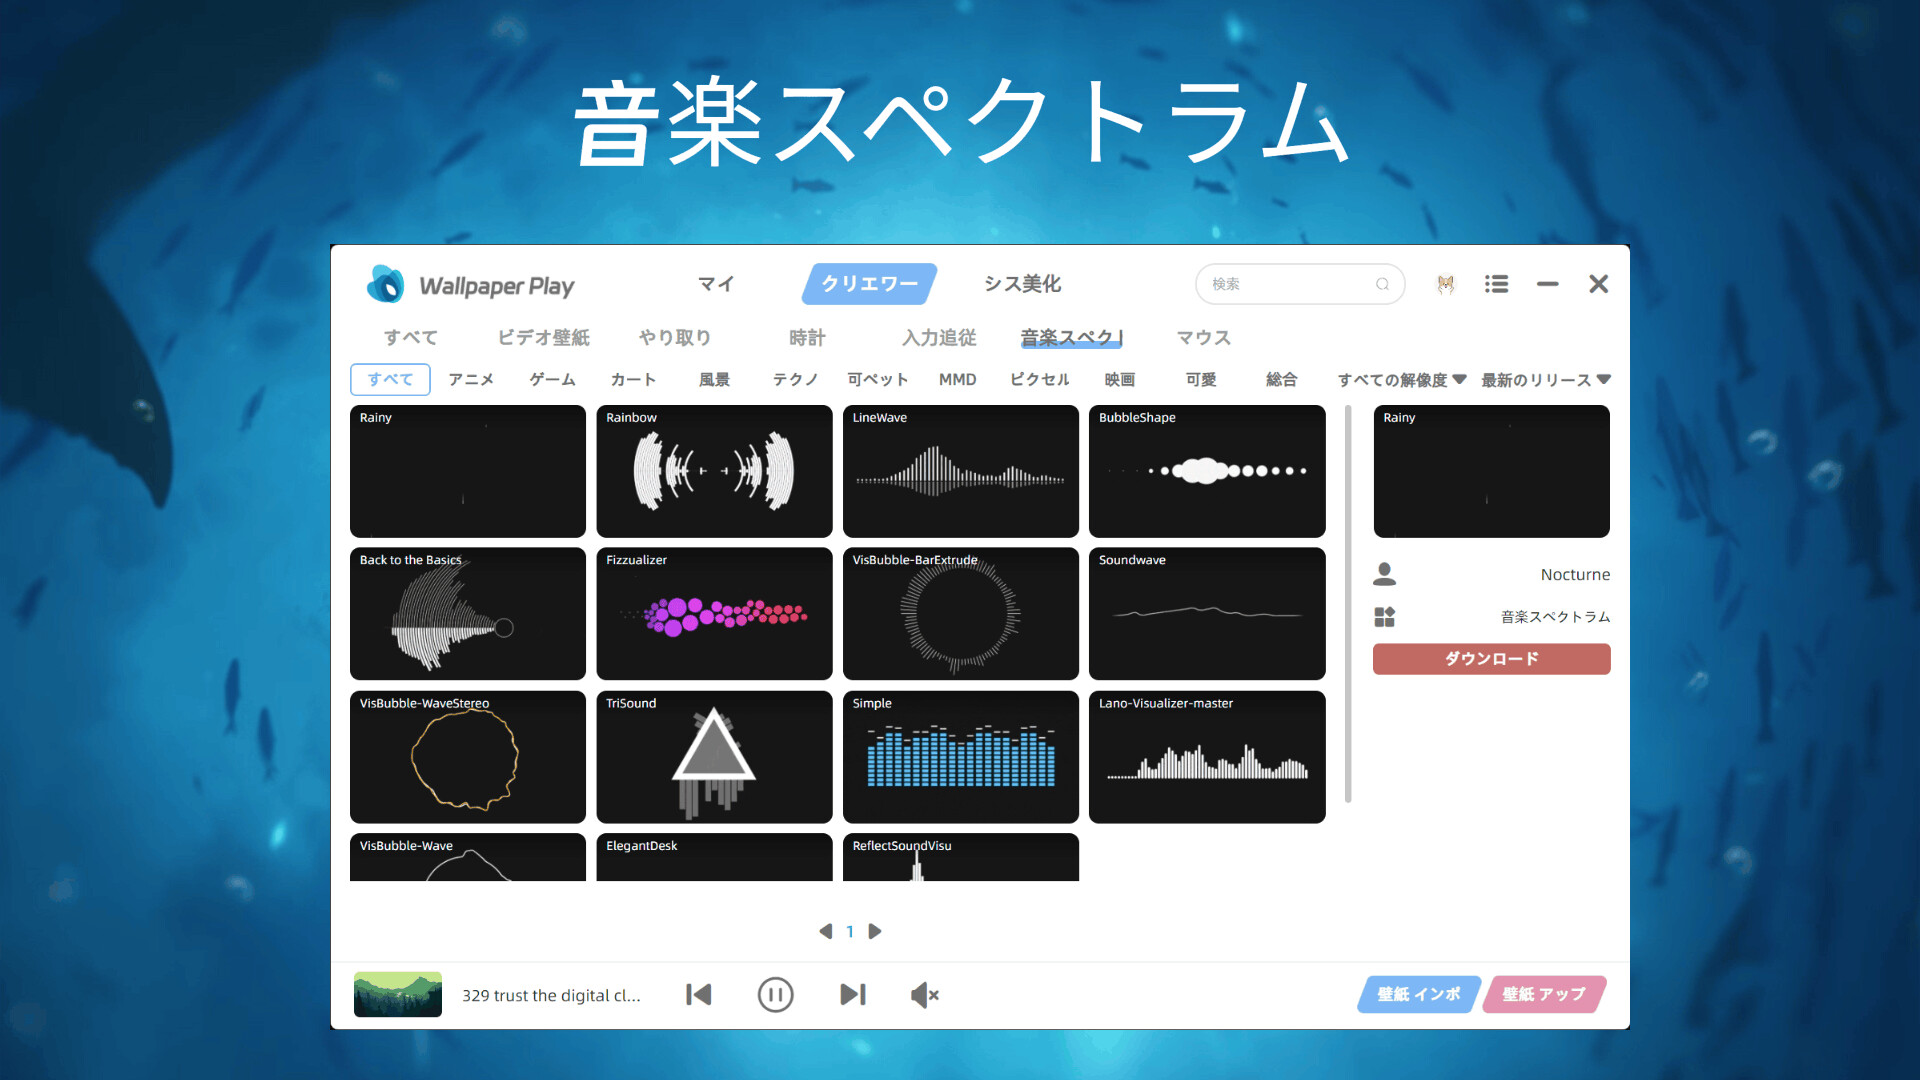Viewport: 1920px width, 1080px height.
Task: Skip to the previous wallpaper track
Action: [699, 994]
